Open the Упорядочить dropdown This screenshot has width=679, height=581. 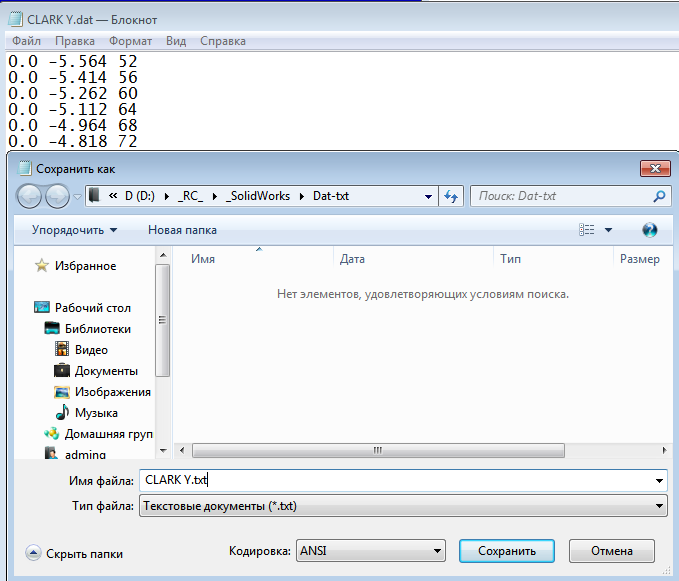74,230
